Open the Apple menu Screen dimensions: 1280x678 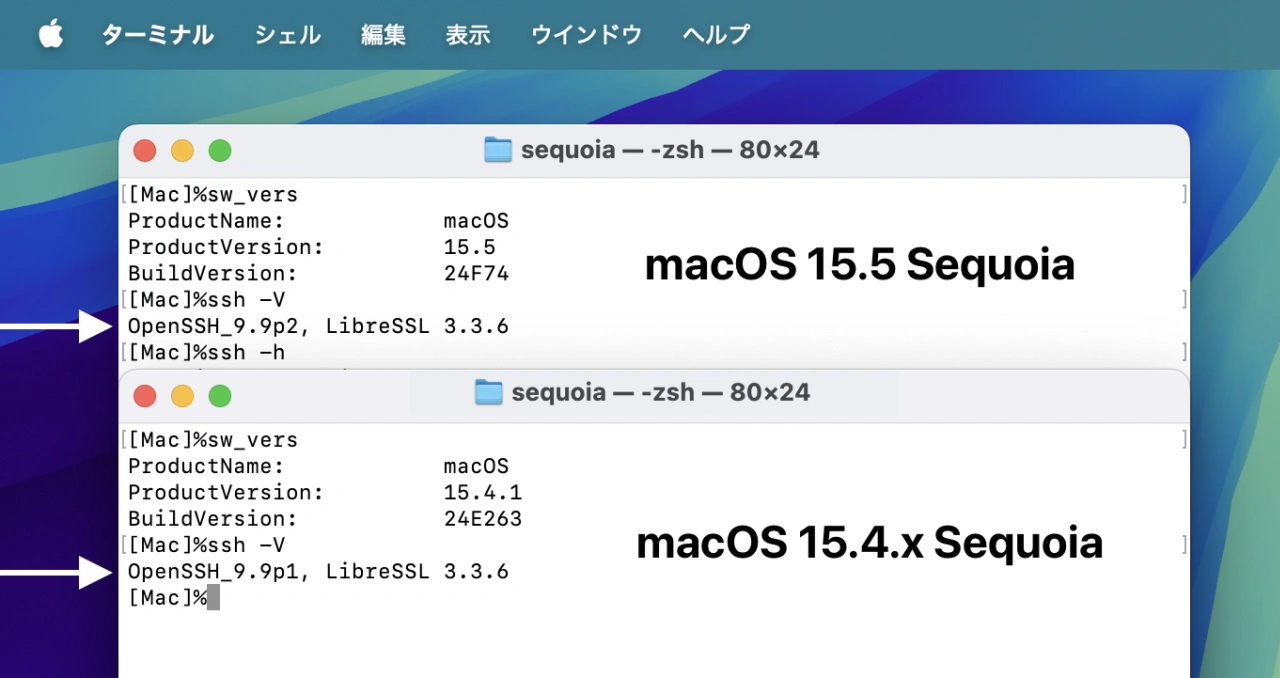[x=50, y=35]
